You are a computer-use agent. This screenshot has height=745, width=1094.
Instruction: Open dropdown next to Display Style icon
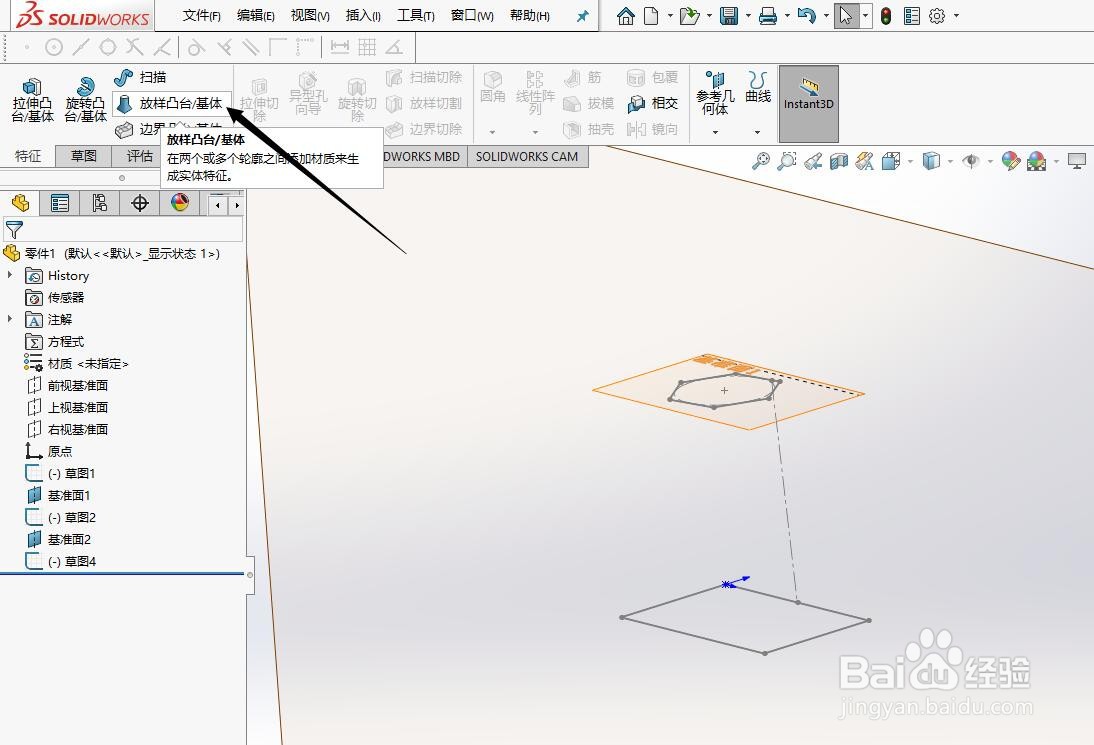pos(950,161)
